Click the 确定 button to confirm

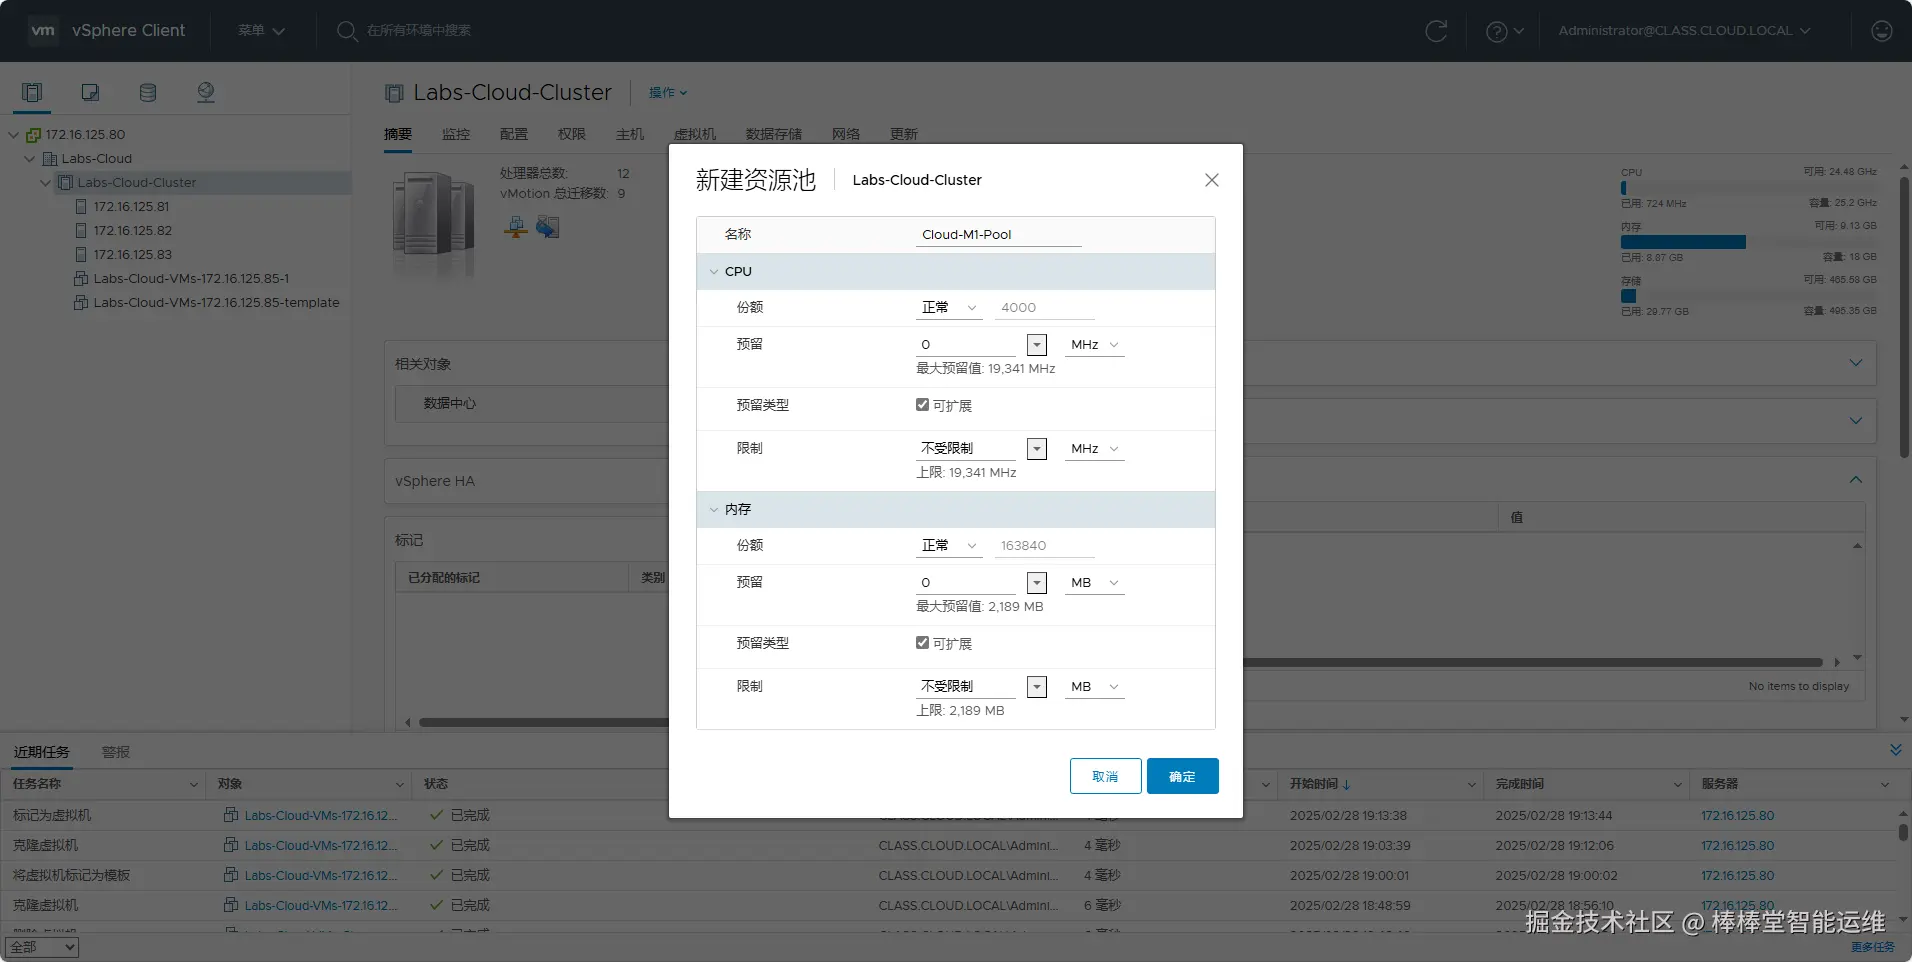1182,776
